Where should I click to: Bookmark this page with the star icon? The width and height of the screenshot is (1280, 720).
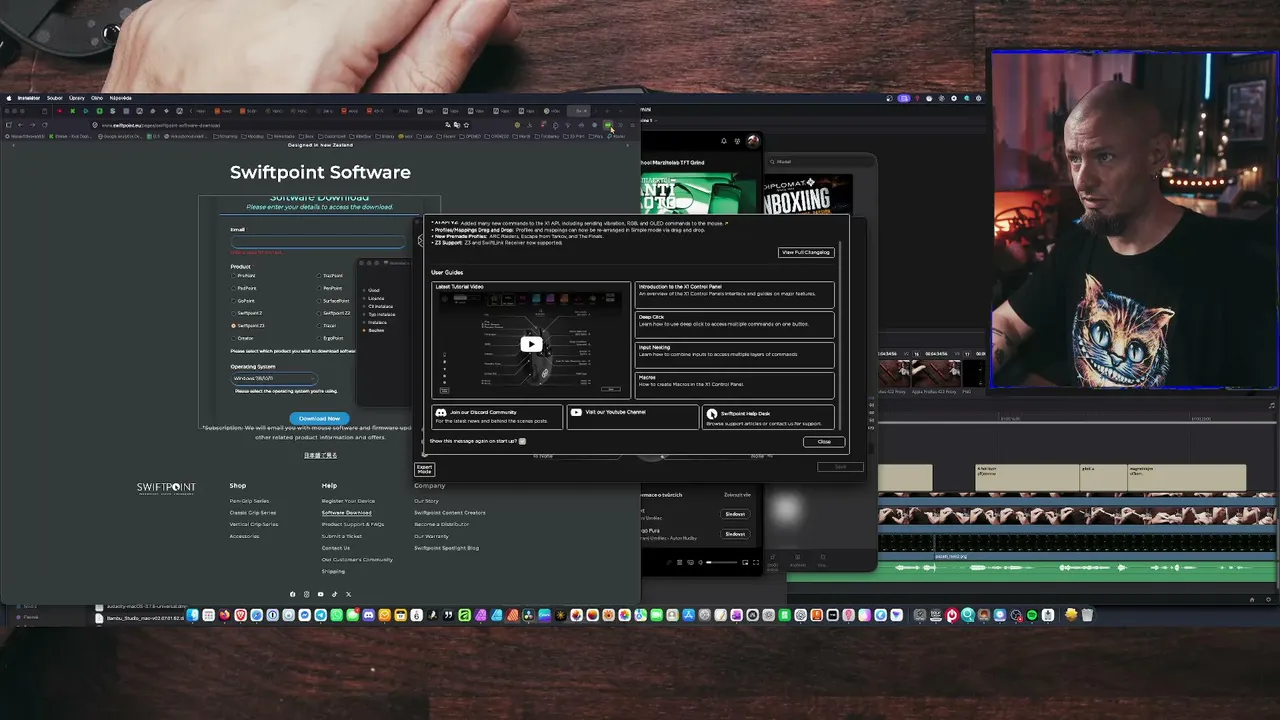coord(466,125)
